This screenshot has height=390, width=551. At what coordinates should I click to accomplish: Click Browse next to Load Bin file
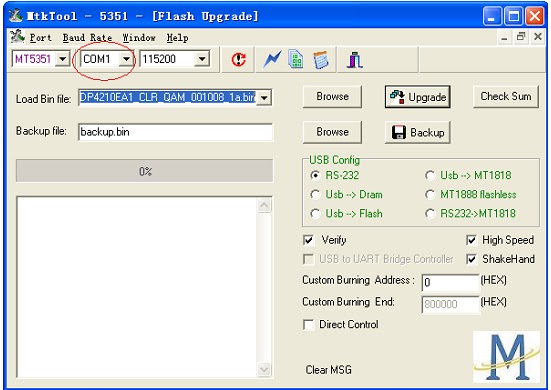coord(332,96)
